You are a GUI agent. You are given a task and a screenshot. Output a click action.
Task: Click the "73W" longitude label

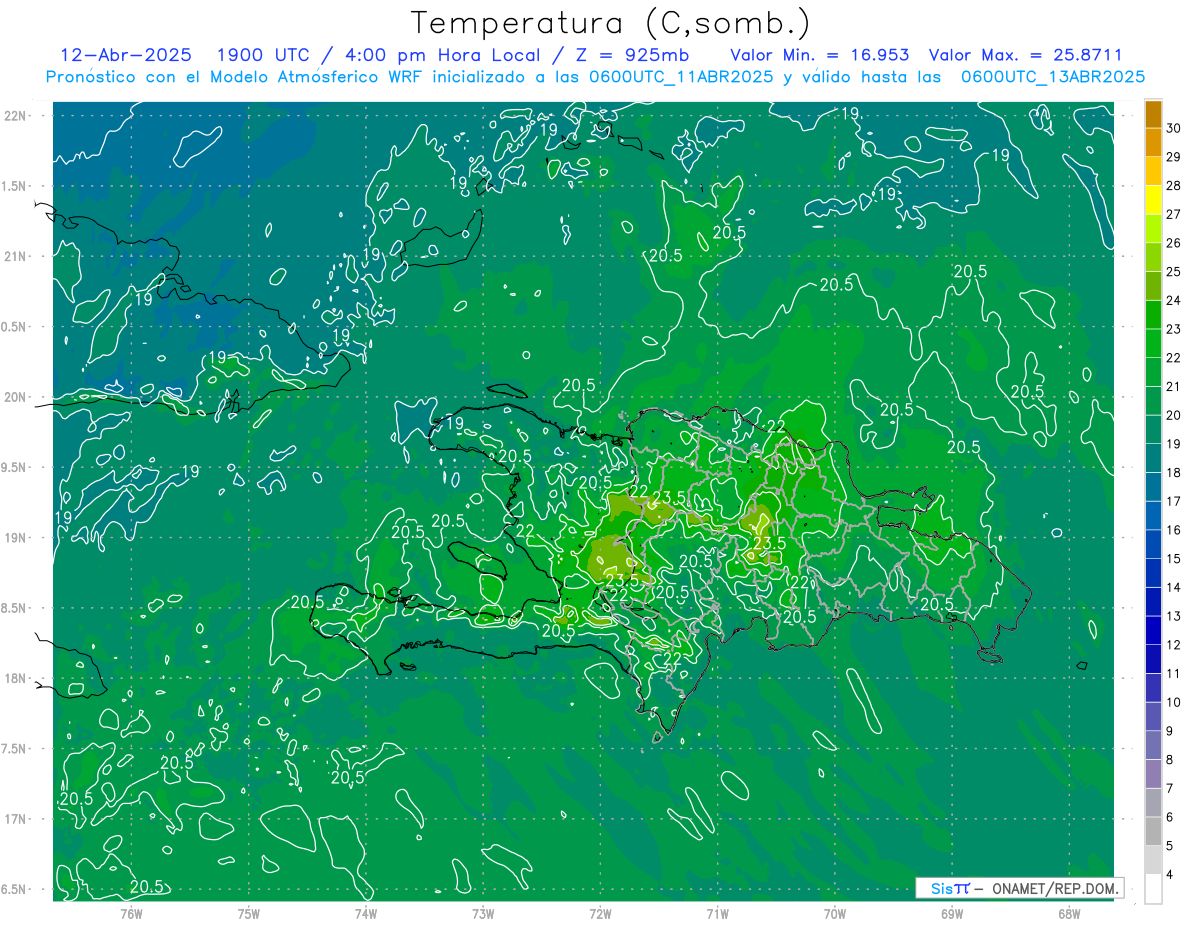coord(483,913)
